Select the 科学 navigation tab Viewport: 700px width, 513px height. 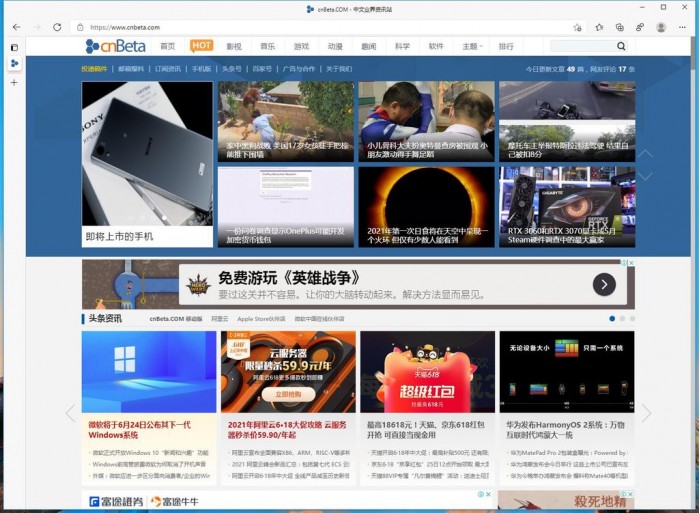click(402, 46)
